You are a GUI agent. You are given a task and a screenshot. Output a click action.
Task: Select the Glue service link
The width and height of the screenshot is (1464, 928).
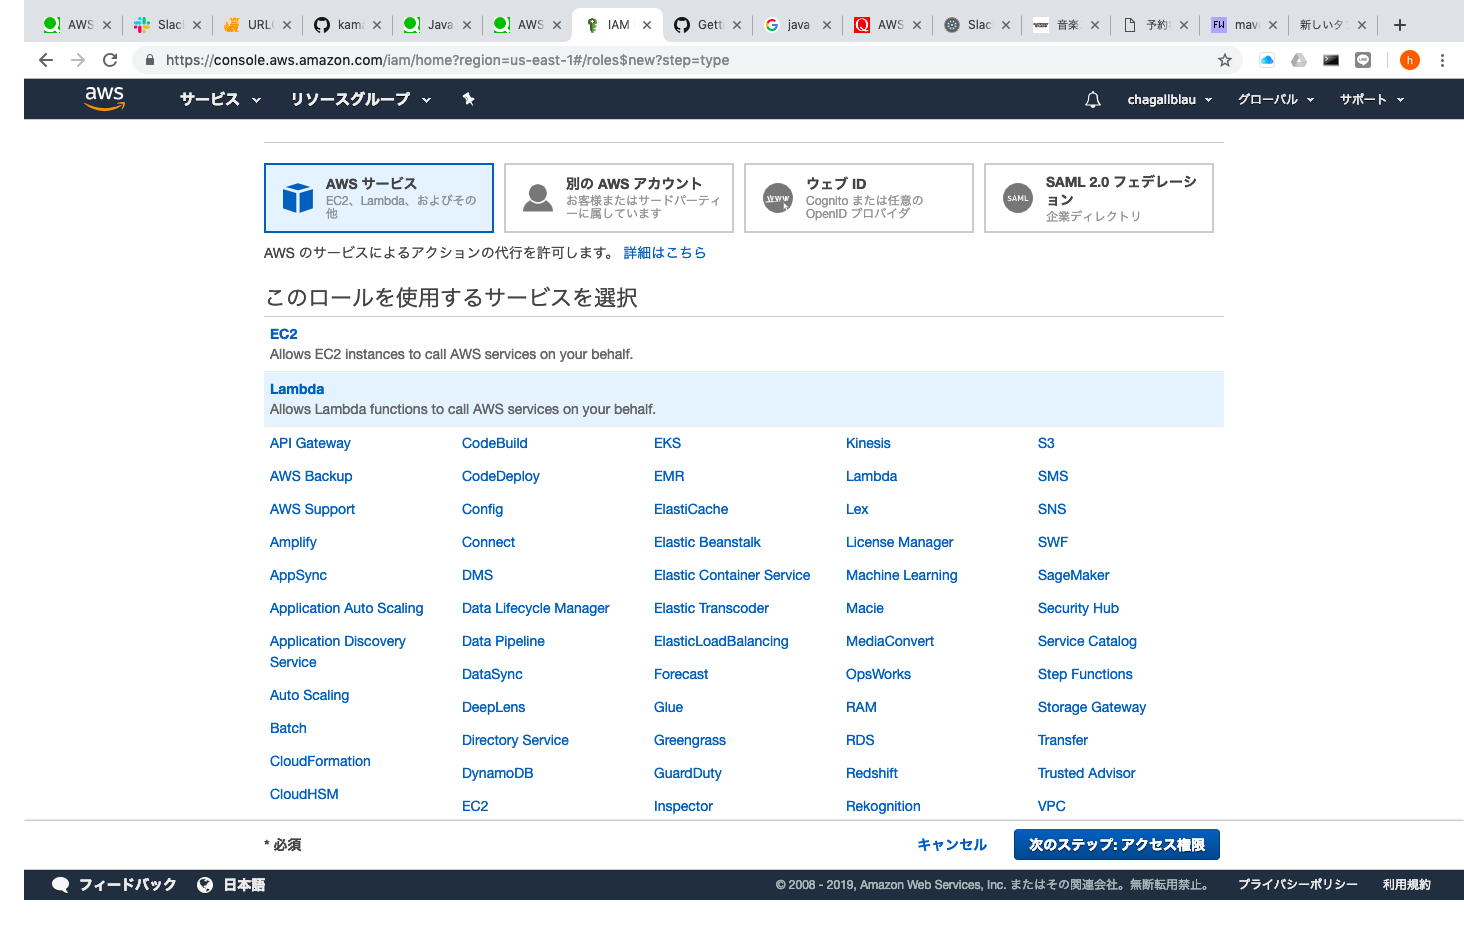(668, 707)
